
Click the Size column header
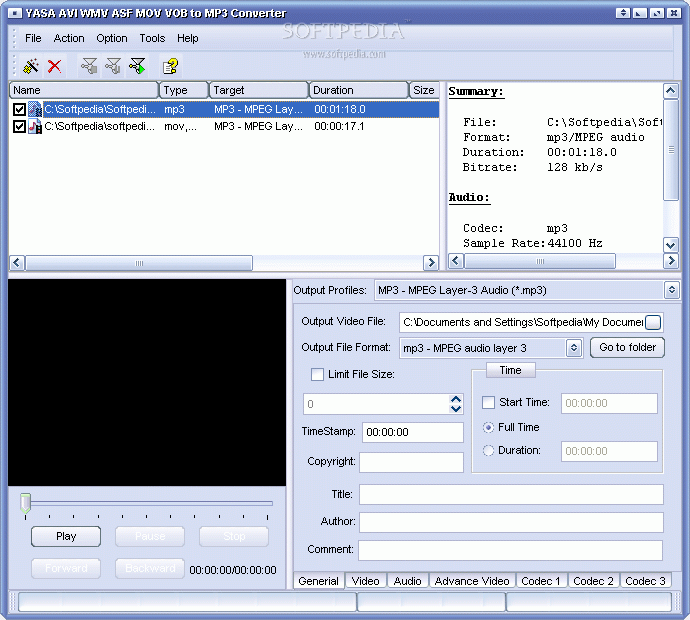(x=424, y=90)
